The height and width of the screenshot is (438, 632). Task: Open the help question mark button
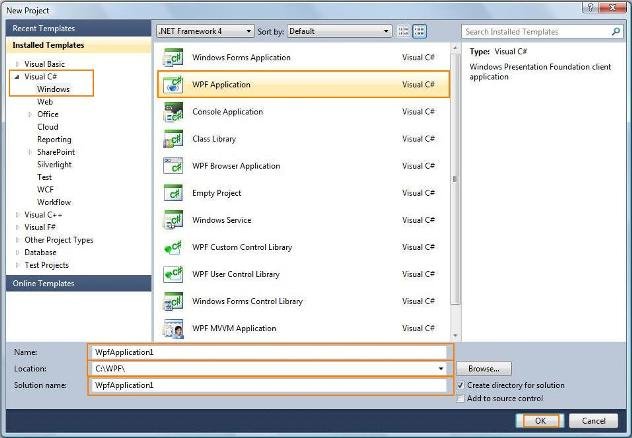[x=590, y=7]
